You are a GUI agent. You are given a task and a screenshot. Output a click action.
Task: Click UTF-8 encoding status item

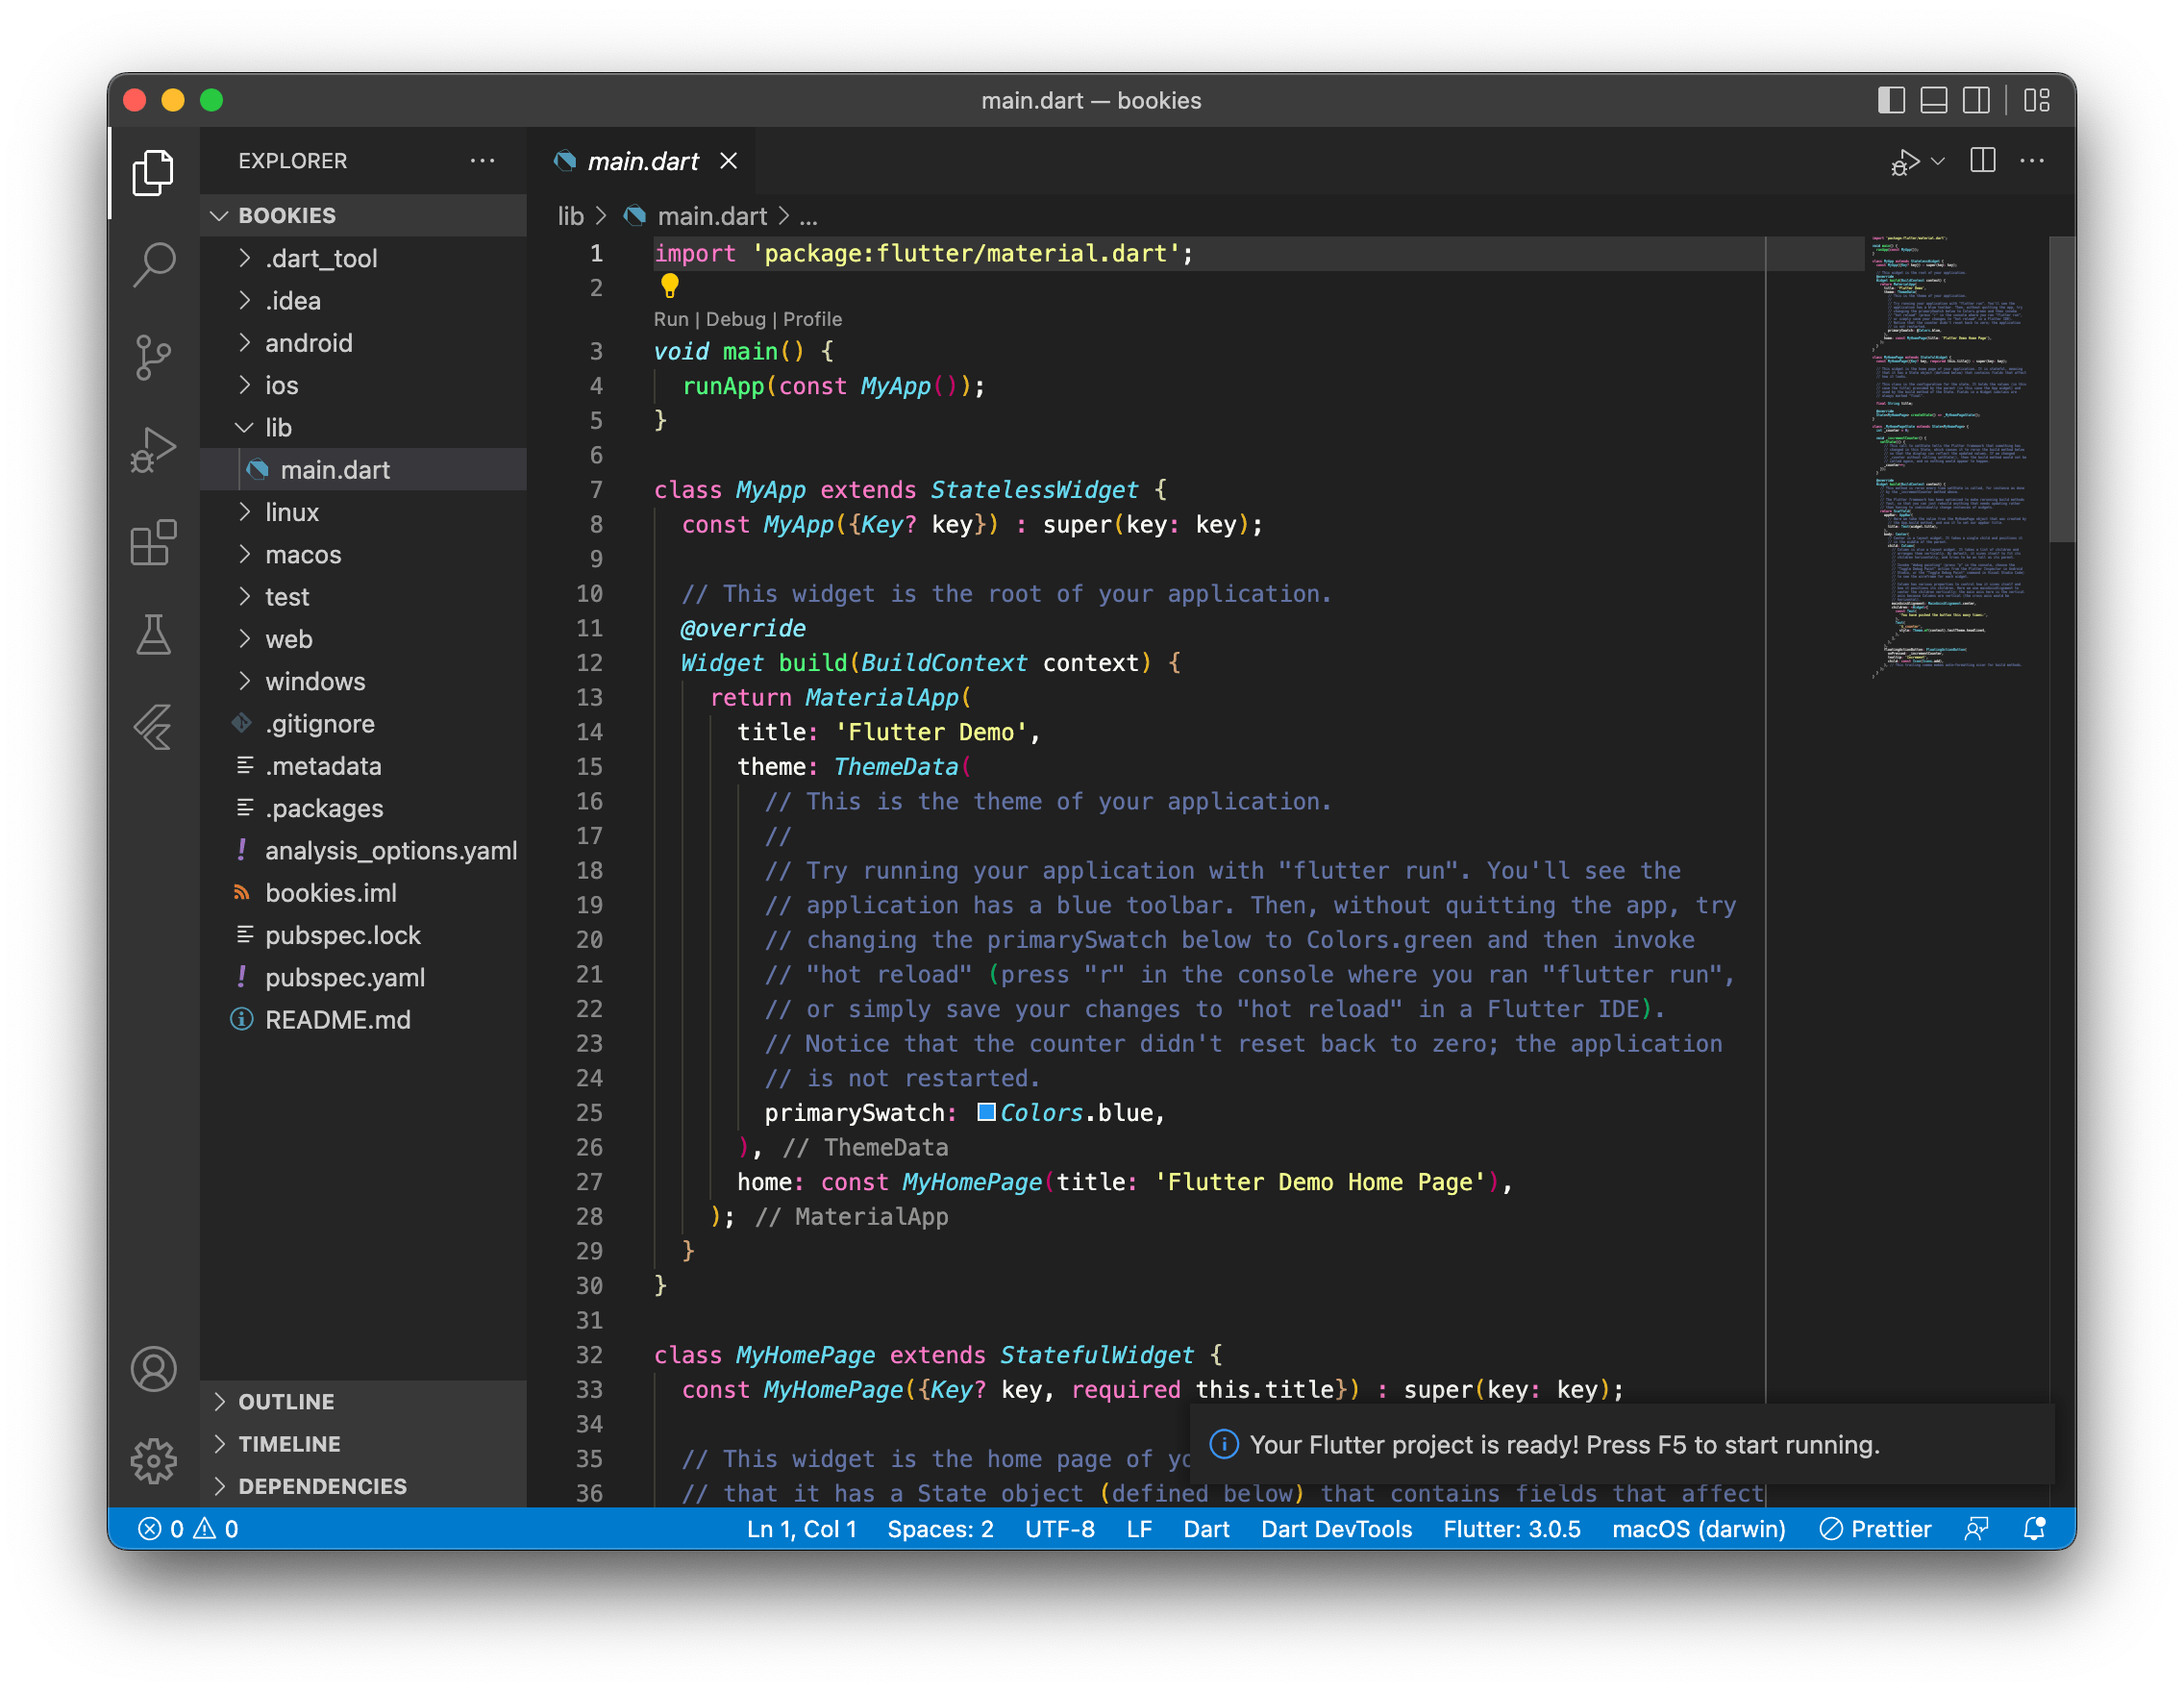coord(1059,1528)
